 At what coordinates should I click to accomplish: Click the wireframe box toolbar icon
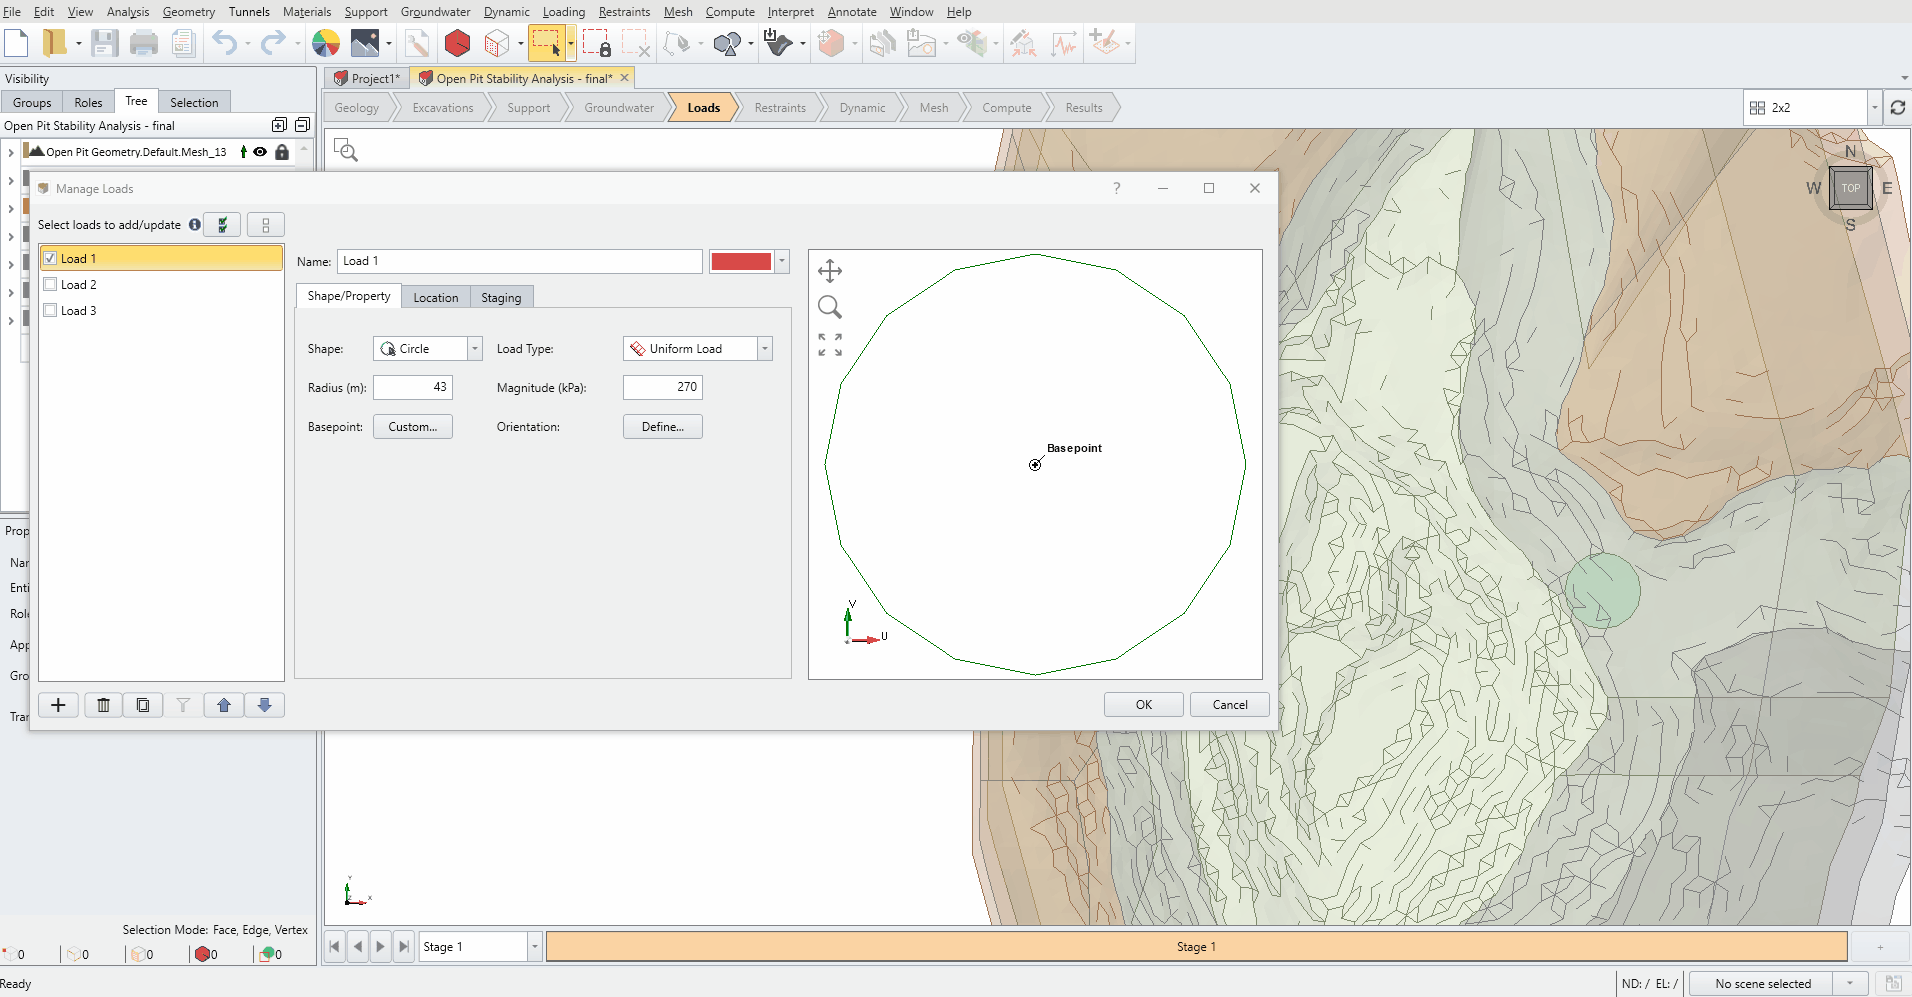click(497, 43)
